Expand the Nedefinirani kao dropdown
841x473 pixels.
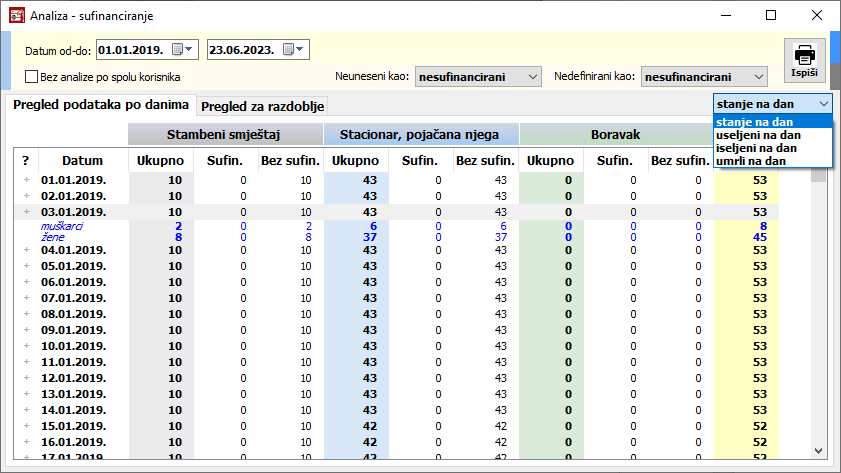[758, 77]
